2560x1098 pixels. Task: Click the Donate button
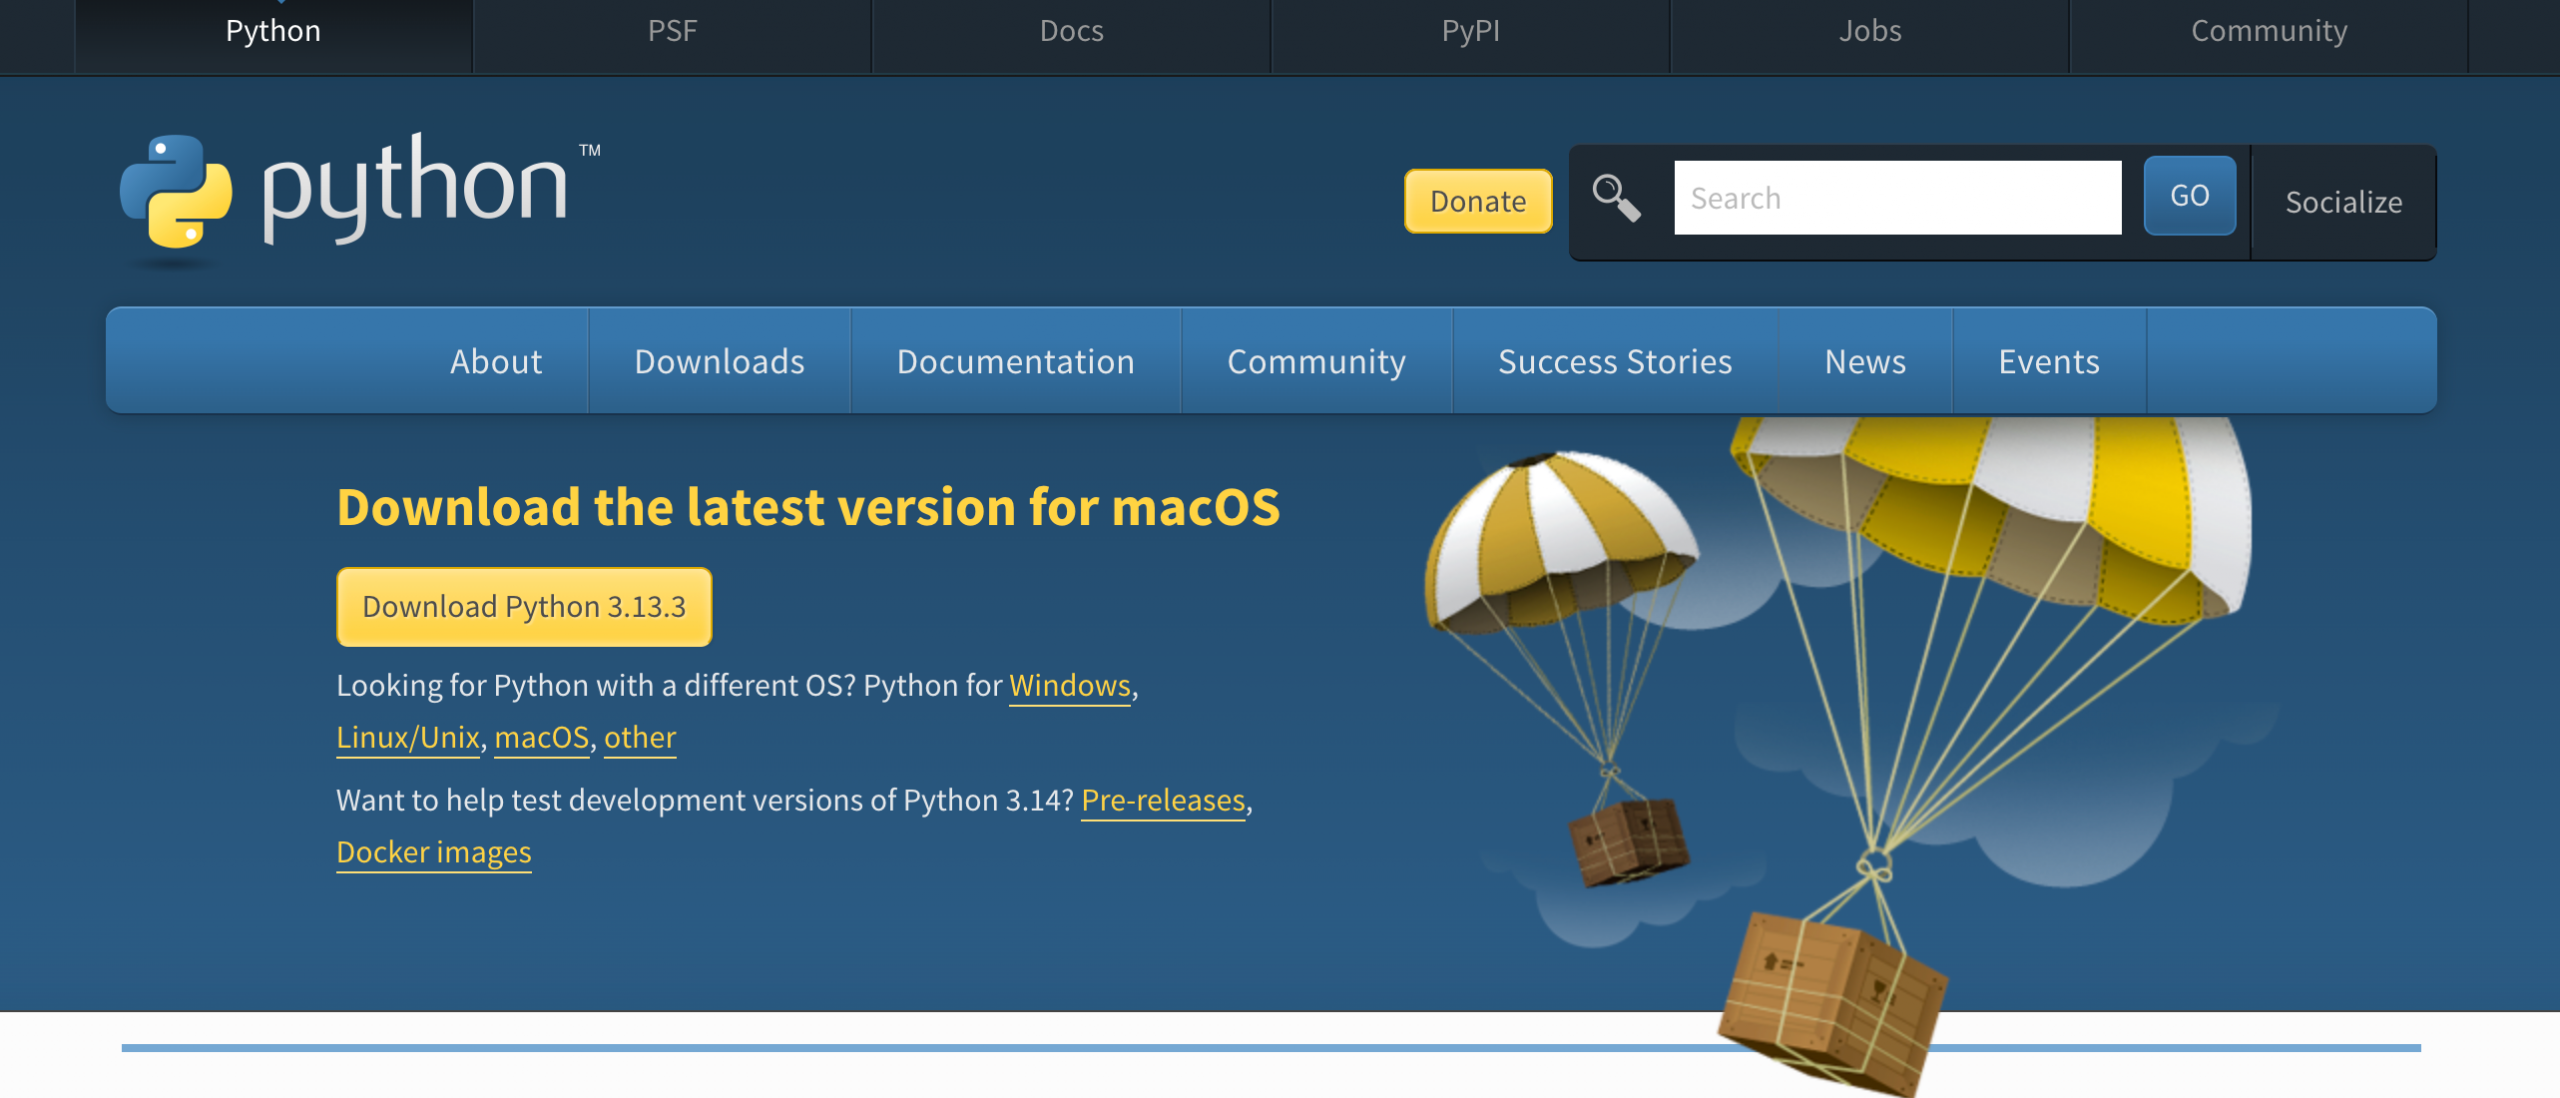point(1477,201)
